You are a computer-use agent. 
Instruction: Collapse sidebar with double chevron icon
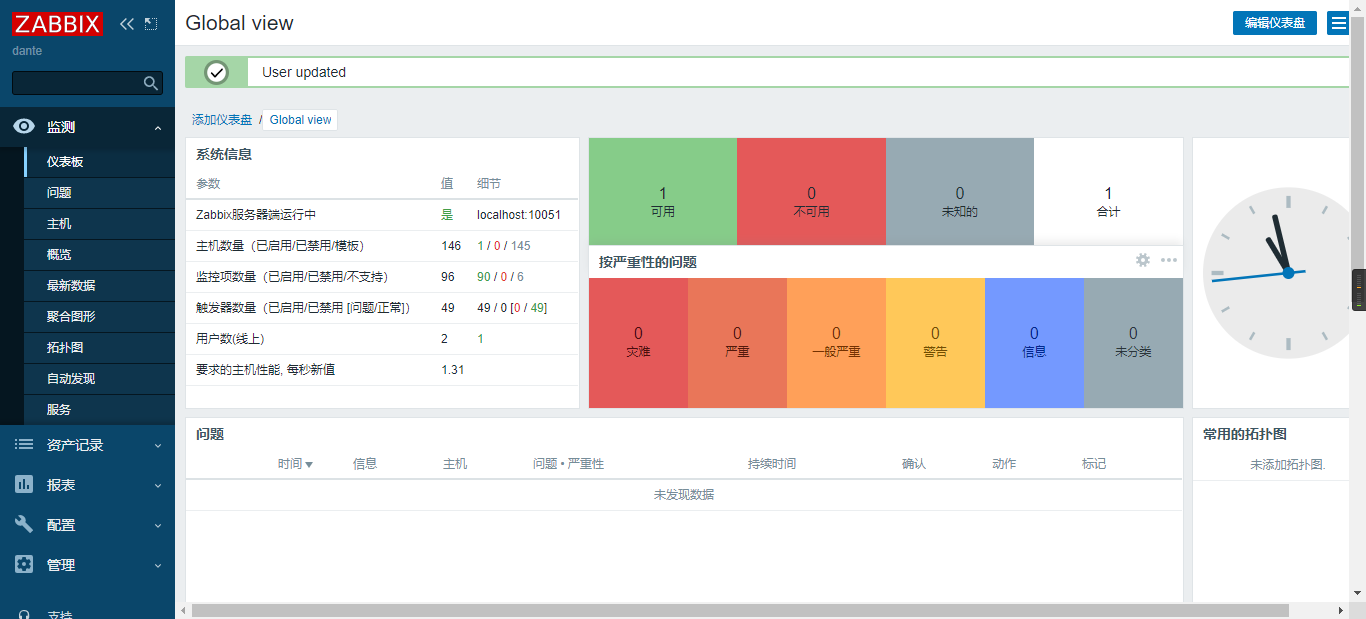pos(127,24)
